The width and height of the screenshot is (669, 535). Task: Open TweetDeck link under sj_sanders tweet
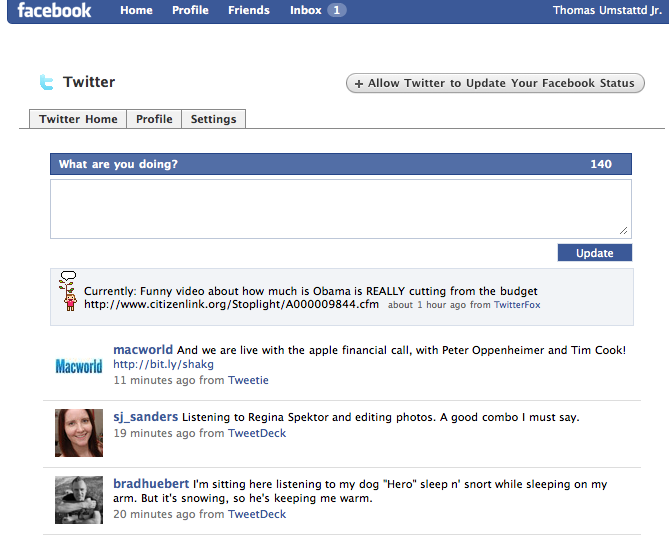(257, 433)
